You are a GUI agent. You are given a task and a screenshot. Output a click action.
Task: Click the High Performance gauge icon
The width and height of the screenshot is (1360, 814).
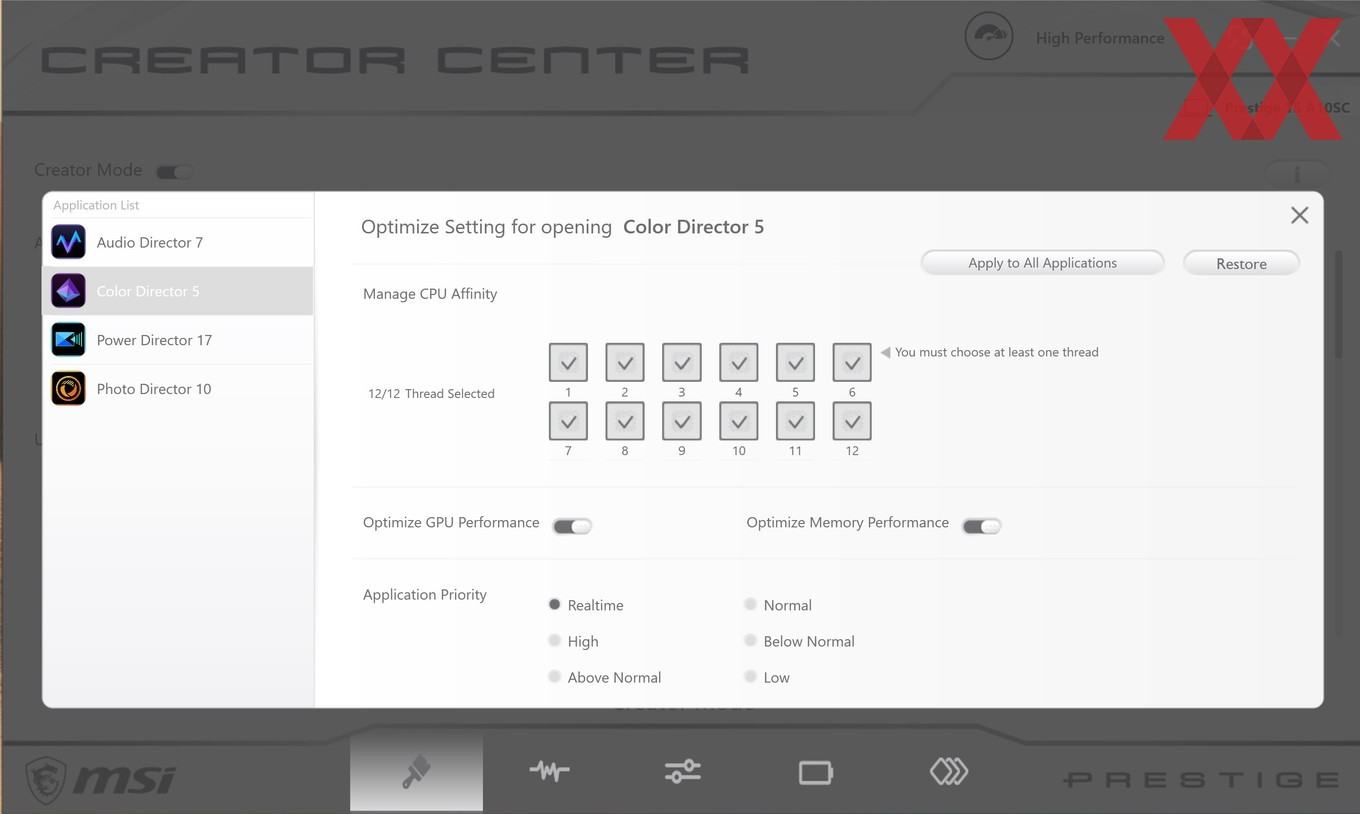(988, 36)
